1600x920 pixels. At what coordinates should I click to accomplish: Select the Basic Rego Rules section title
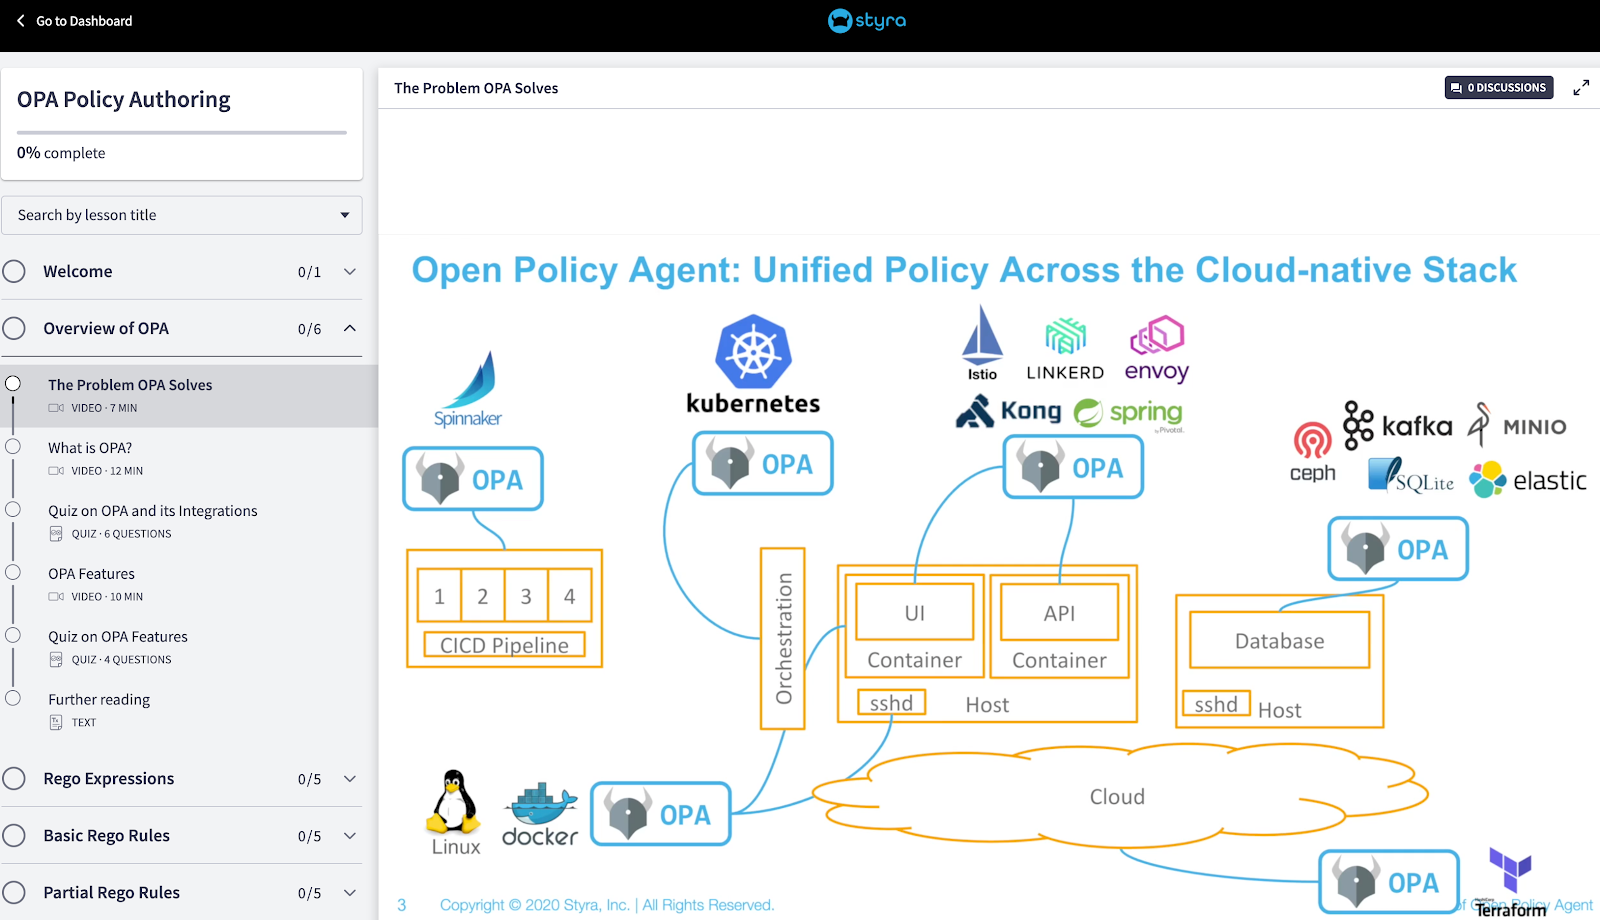point(107,836)
